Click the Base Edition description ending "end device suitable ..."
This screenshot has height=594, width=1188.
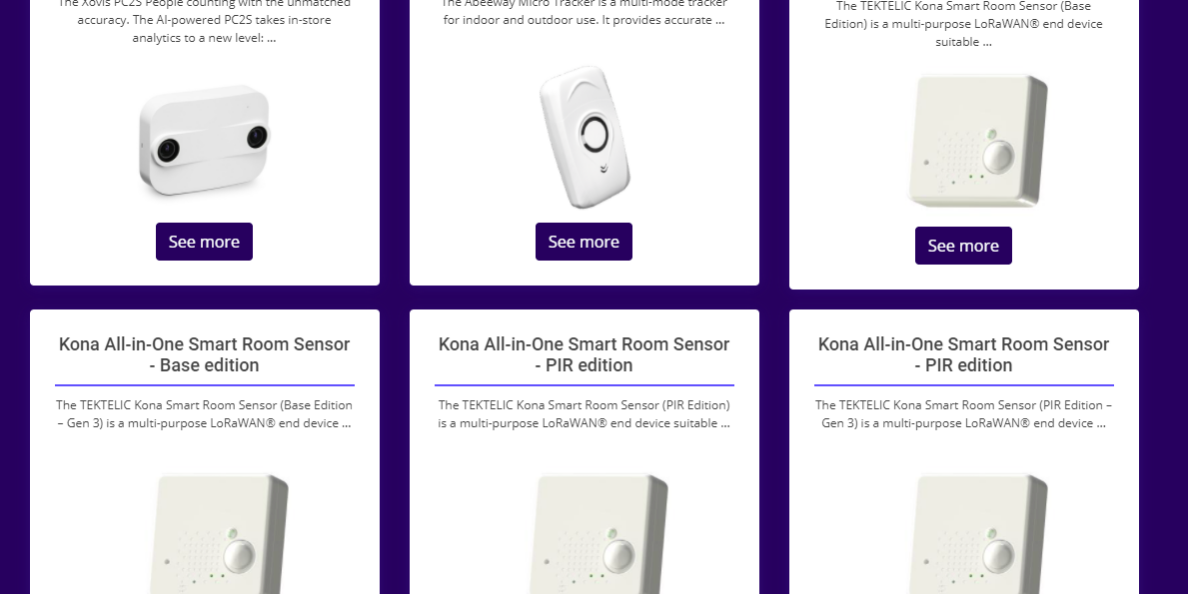click(x=963, y=24)
